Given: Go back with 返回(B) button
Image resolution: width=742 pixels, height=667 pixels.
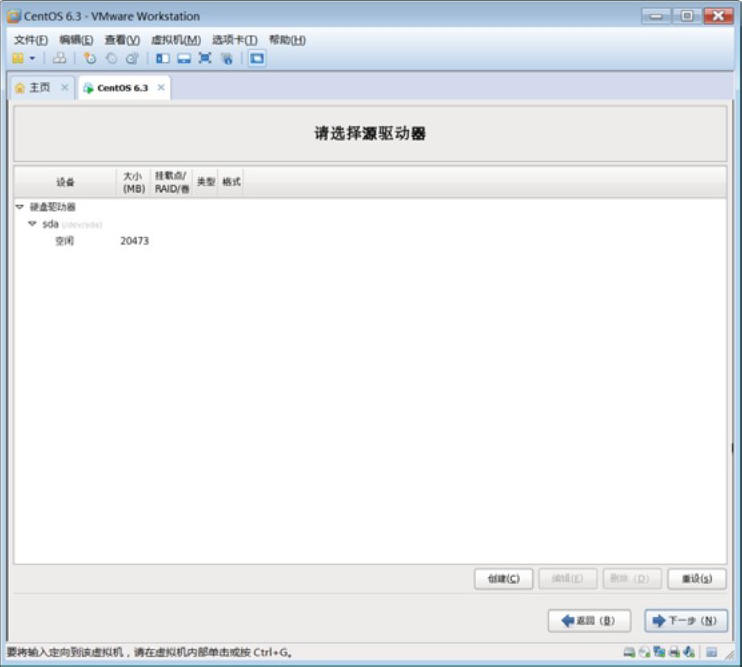Looking at the screenshot, I should tap(589, 621).
